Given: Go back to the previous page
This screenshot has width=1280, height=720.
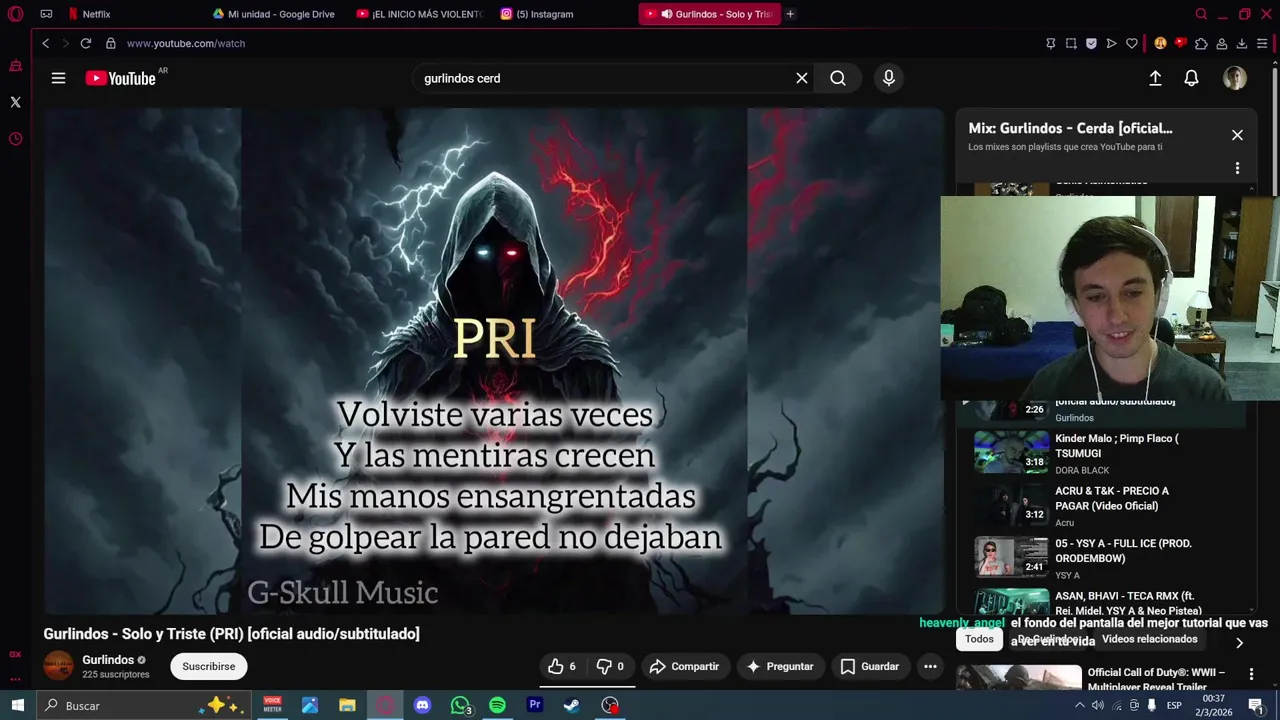Looking at the screenshot, I should point(45,43).
